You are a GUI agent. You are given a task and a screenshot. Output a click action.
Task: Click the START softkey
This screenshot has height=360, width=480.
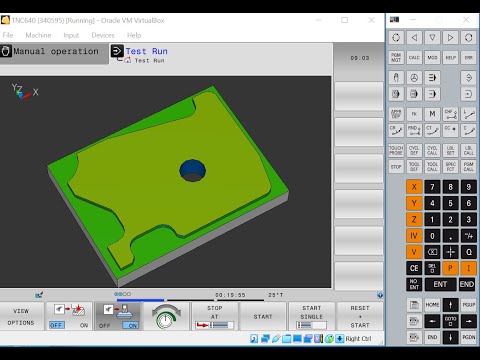[x=263, y=316]
